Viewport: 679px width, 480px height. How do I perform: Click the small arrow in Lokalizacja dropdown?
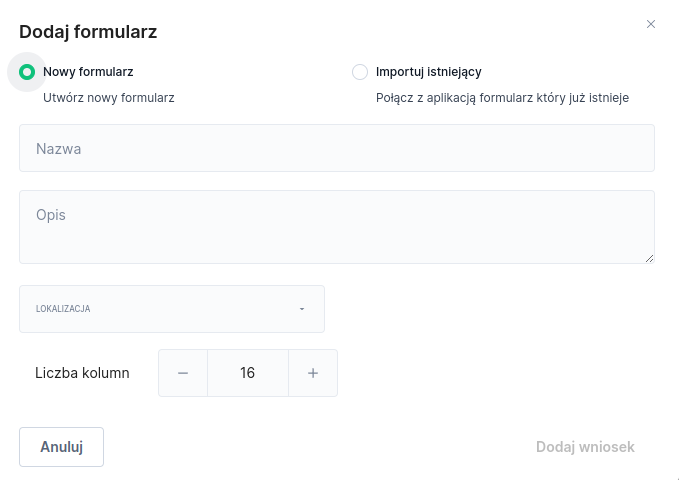(x=302, y=309)
